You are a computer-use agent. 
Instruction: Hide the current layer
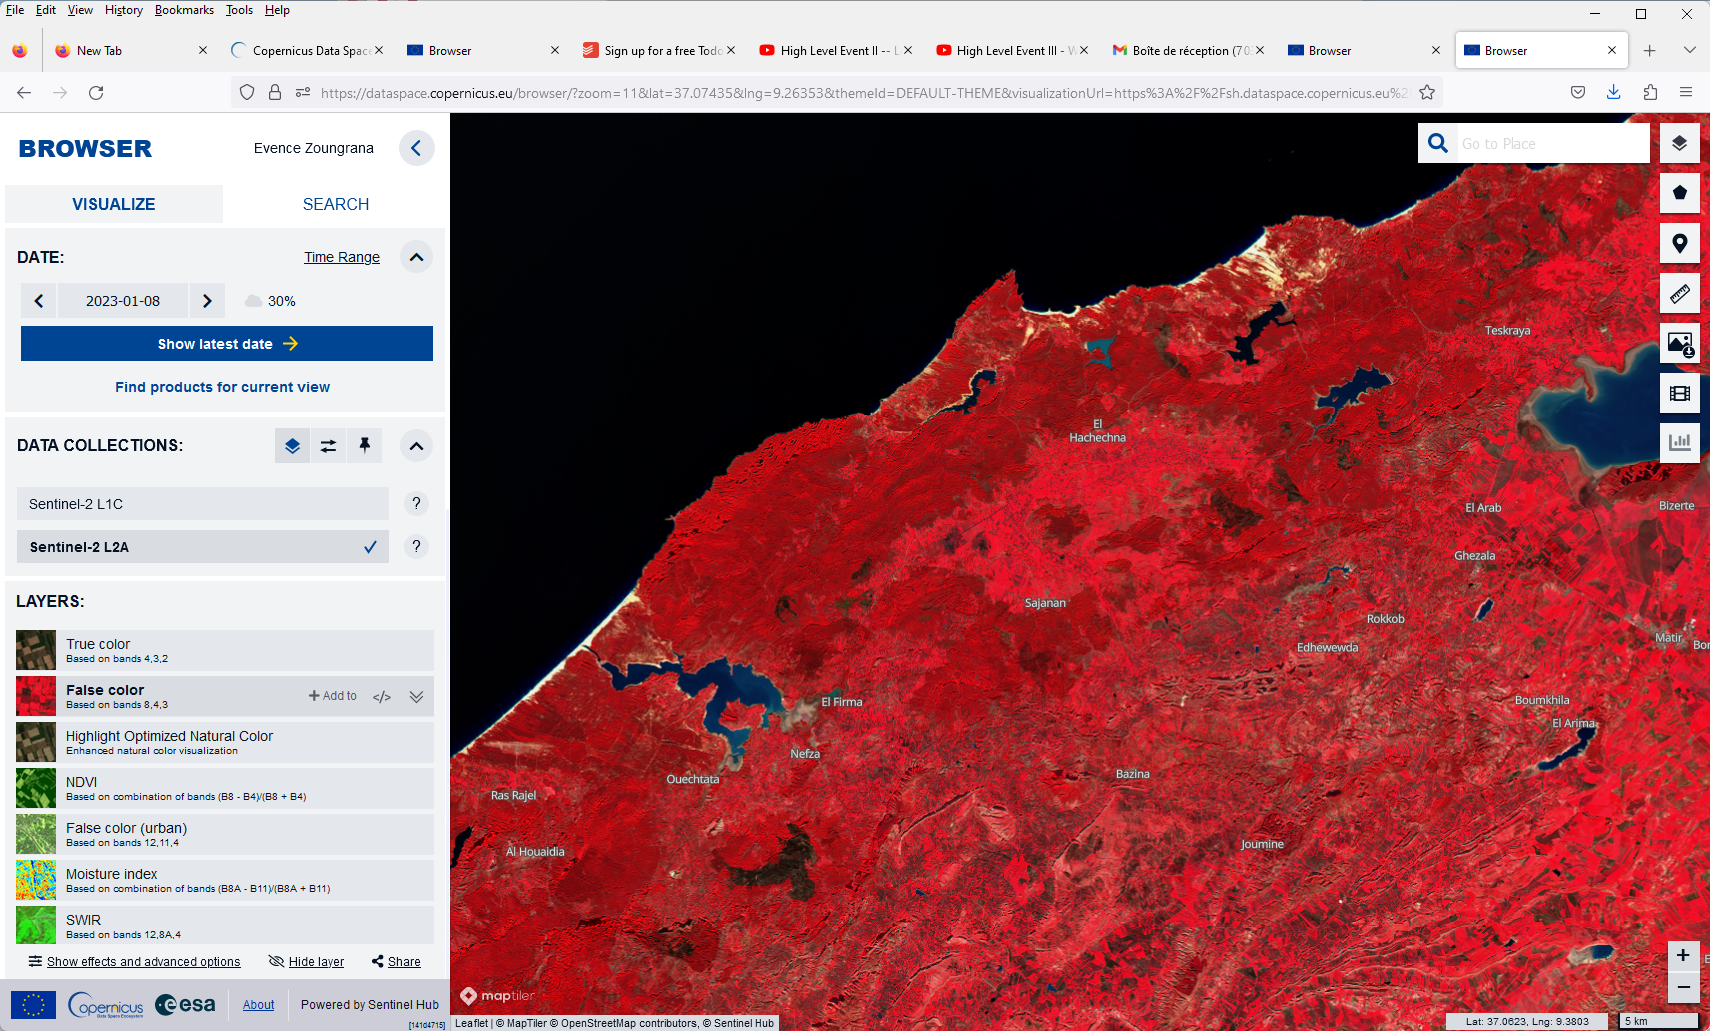(306, 962)
